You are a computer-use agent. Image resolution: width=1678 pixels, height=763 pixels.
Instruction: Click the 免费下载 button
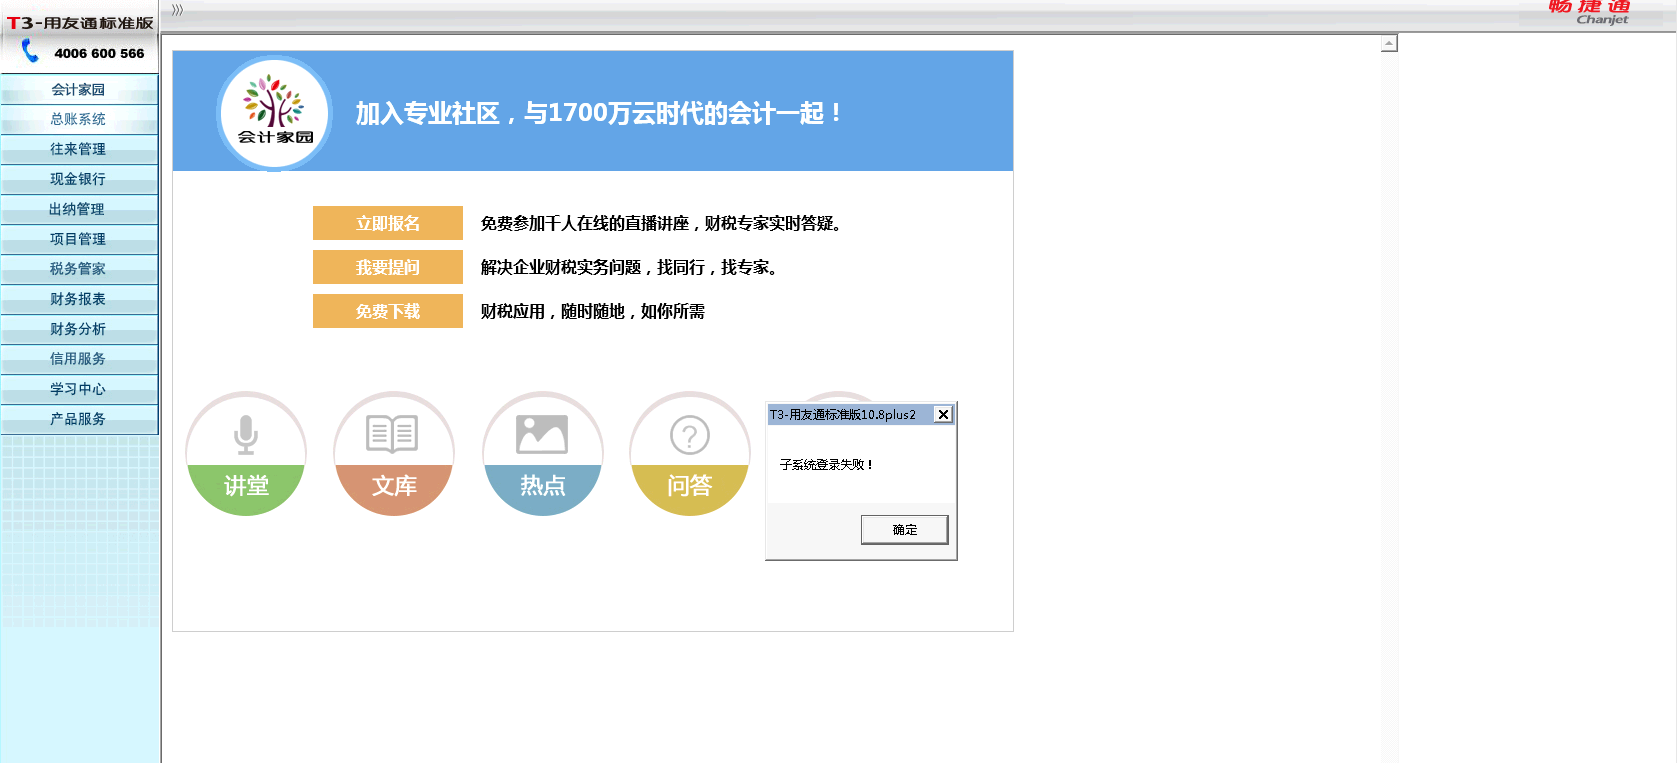388,311
